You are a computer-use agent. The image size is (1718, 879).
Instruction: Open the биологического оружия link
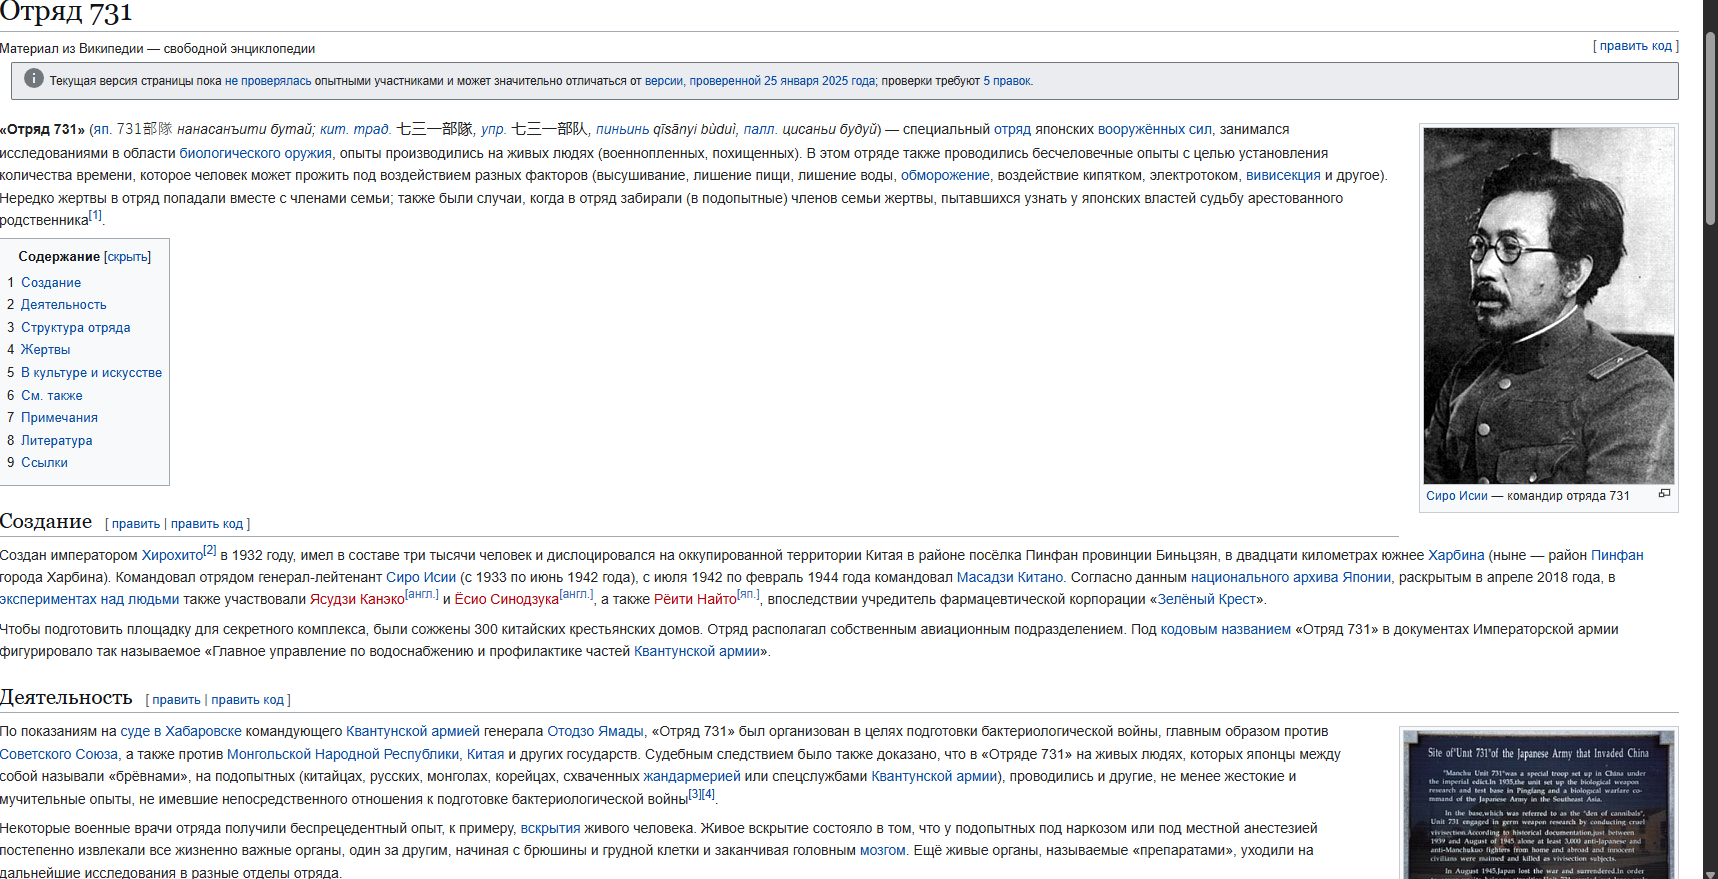255,153
